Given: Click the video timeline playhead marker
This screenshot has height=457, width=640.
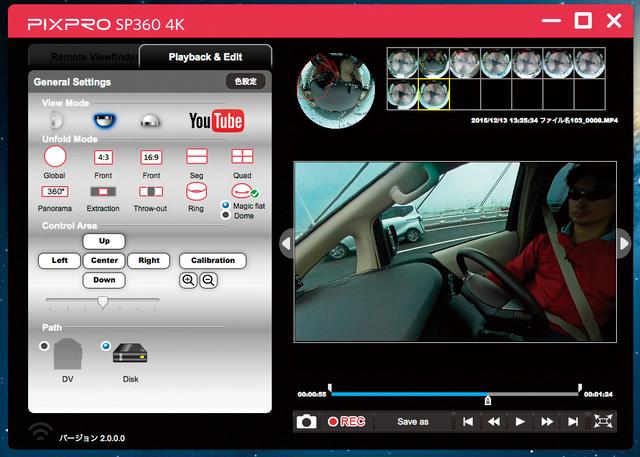Looking at the screenshot, I should pos(487,400).
